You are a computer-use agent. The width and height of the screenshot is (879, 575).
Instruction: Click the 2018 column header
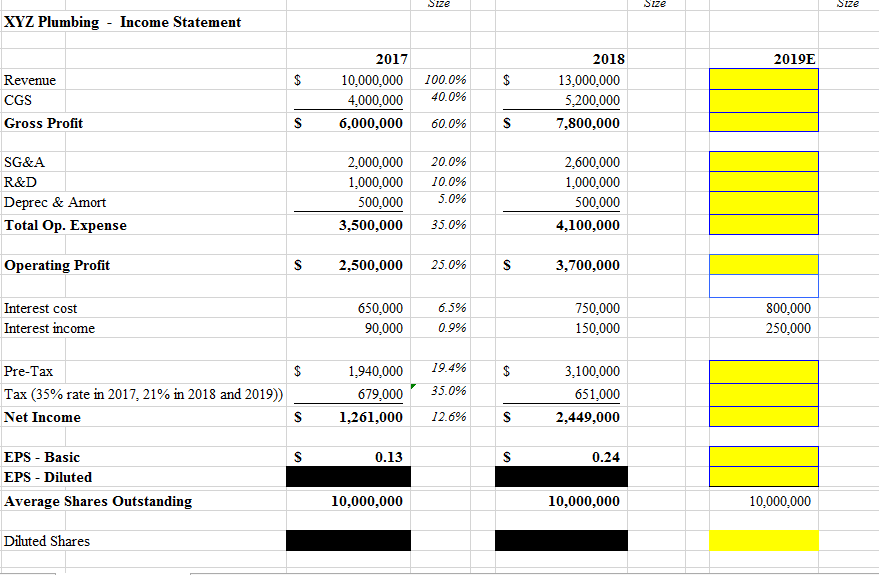(609, 59)
